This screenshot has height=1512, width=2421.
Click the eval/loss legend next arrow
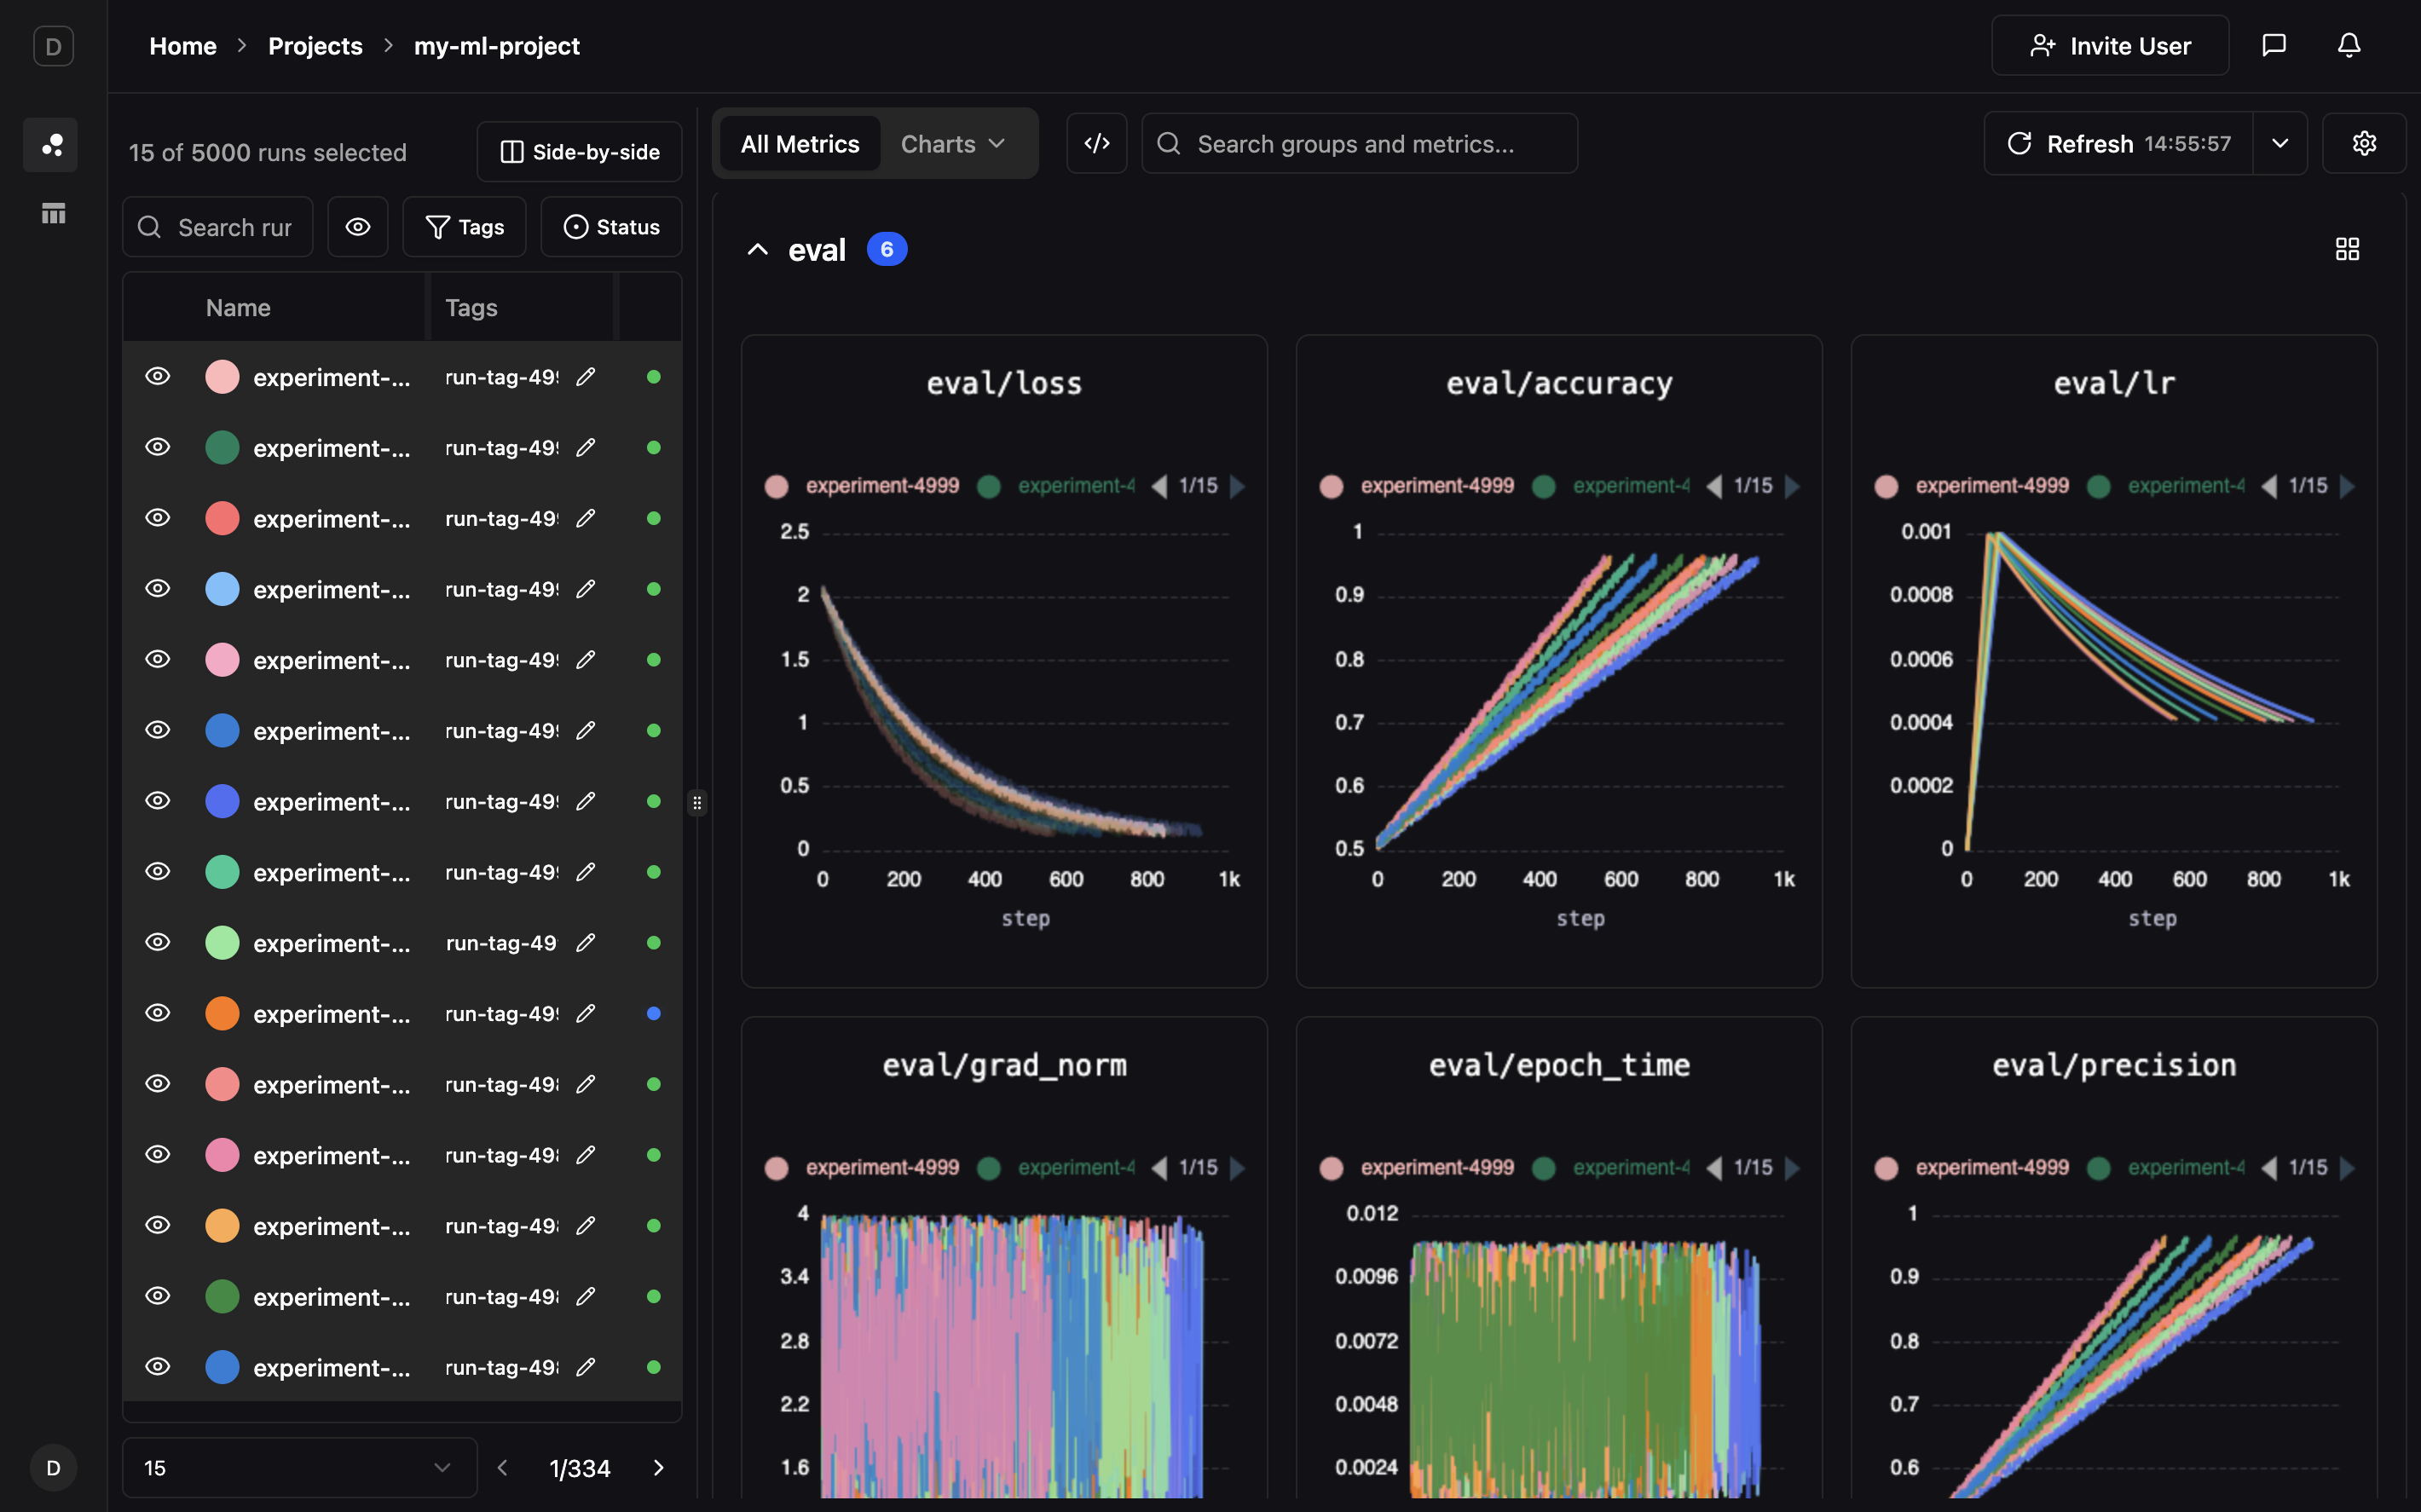point(1238,486)
